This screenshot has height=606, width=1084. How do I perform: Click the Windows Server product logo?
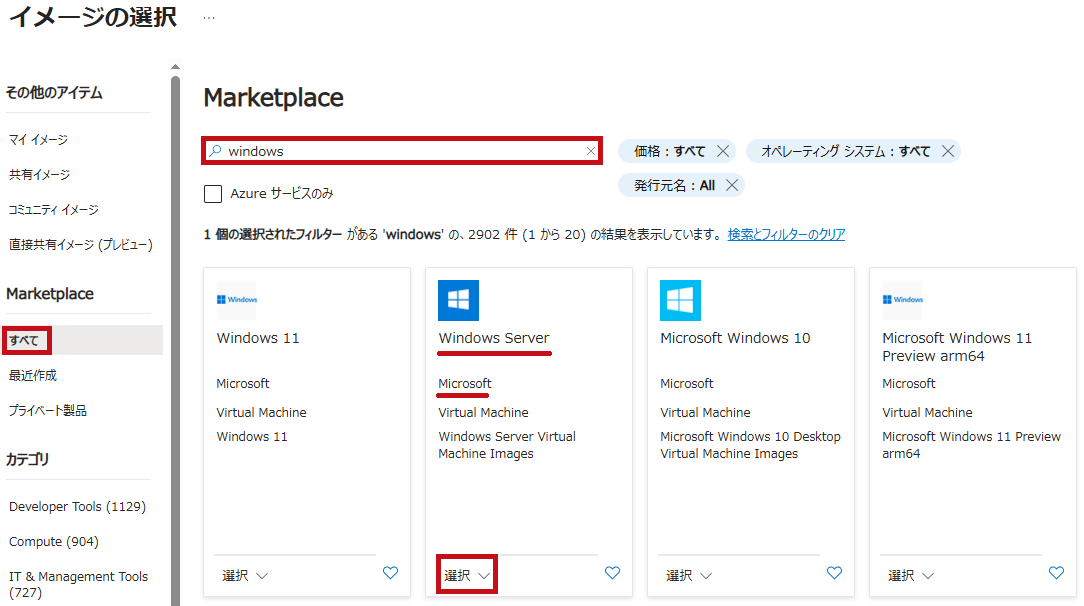tap(458, 300)
